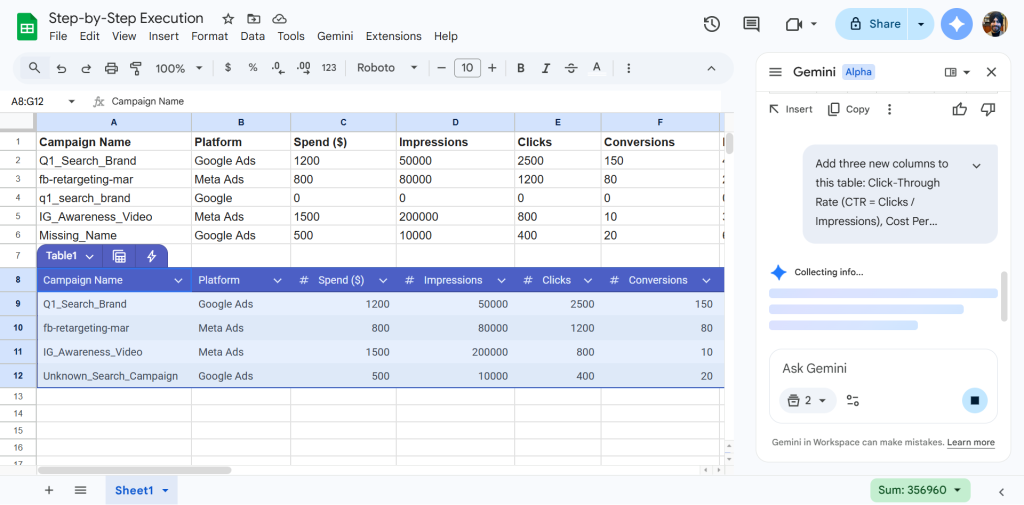The image size is (1024, 505).
Task: Open version history clock icon
Action: tap(712, 24)
